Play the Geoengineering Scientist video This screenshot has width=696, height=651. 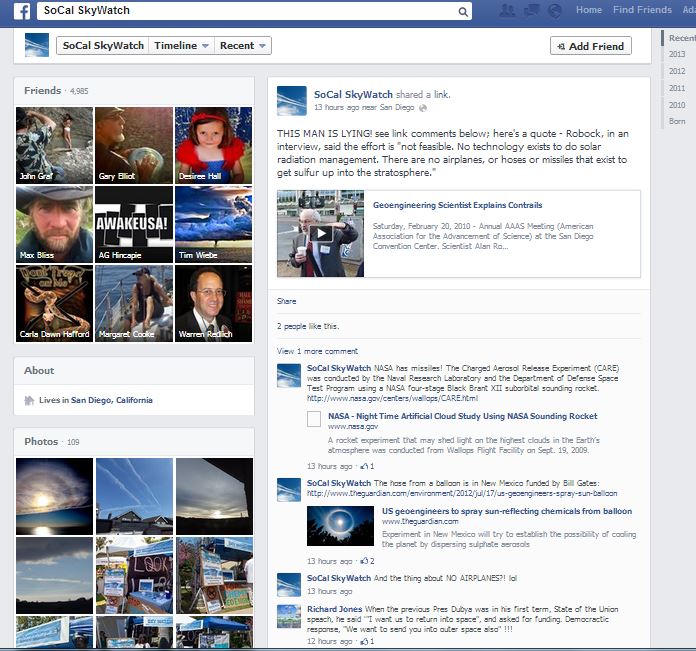320,234
